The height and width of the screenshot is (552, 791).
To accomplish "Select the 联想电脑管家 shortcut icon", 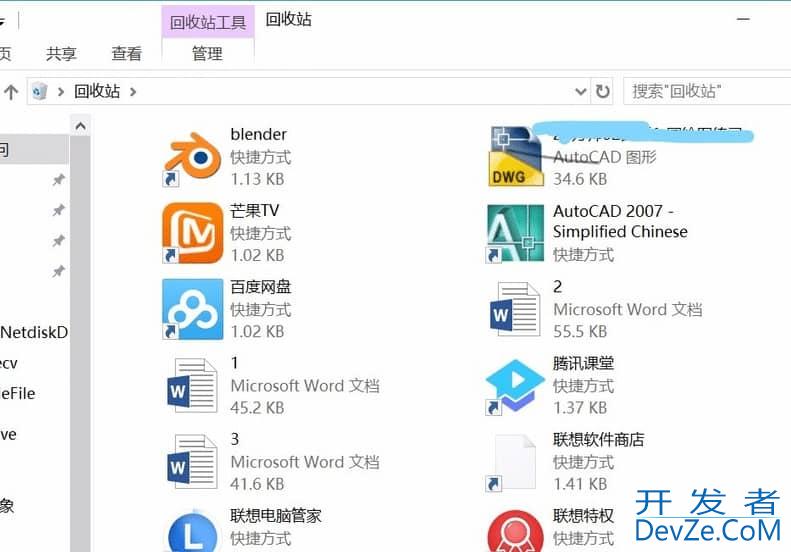I will click(x=192, y=530).
